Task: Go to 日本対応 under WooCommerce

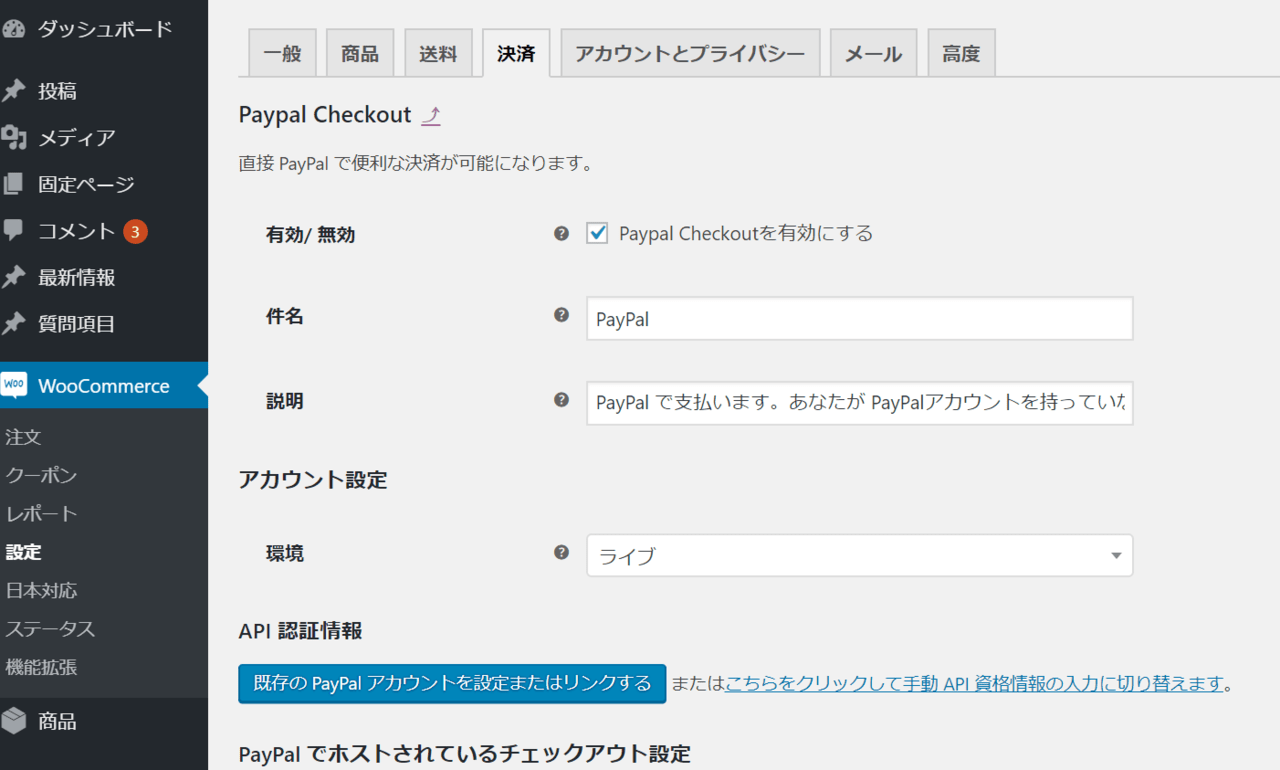Action: (41, 590)
